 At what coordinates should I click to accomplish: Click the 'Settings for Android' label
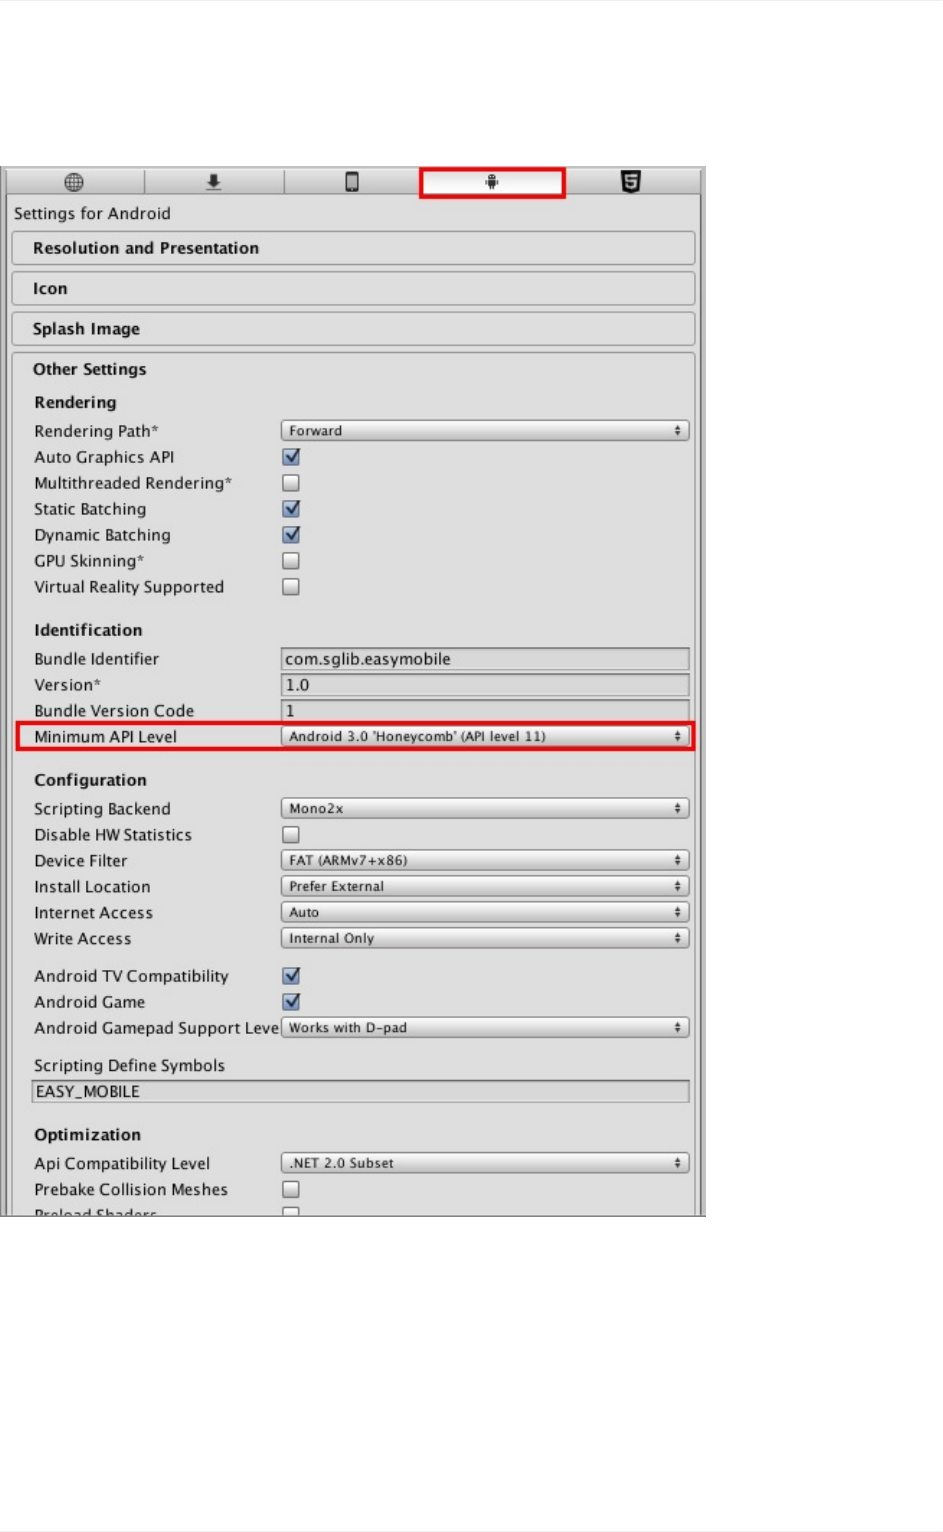pos(92,214)
